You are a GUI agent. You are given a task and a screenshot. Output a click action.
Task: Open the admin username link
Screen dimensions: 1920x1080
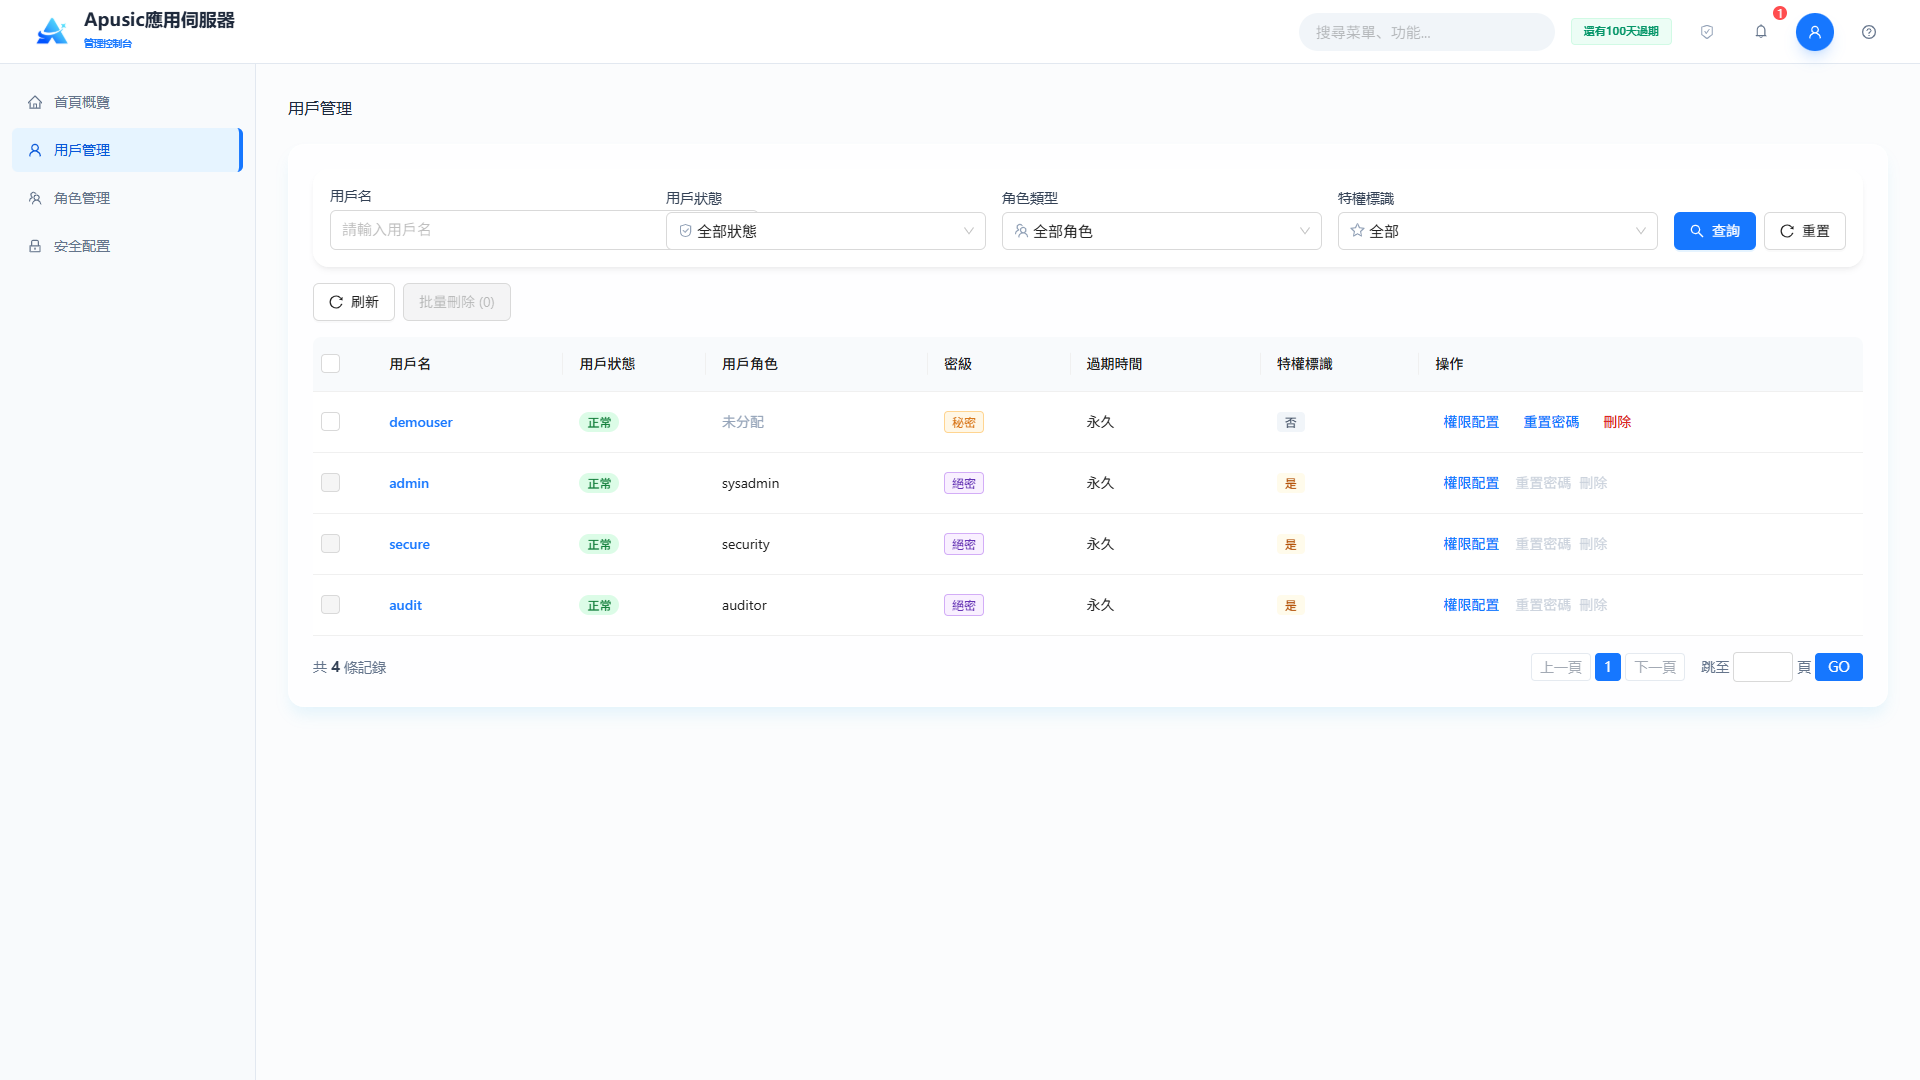tap(409, 483)
